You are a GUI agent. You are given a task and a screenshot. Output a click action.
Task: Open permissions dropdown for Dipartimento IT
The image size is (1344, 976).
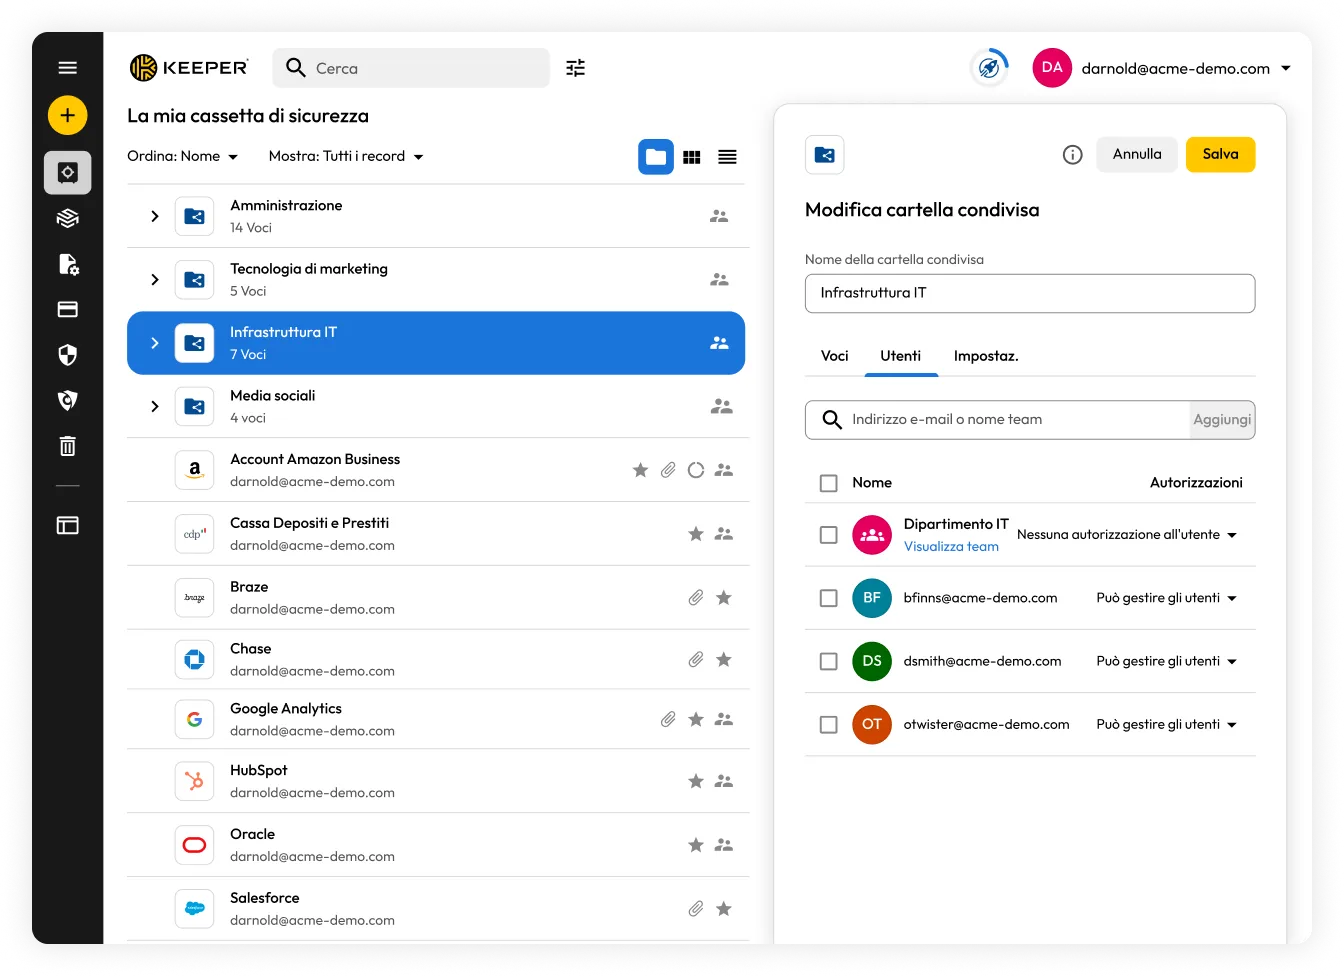coord(1127,535)
